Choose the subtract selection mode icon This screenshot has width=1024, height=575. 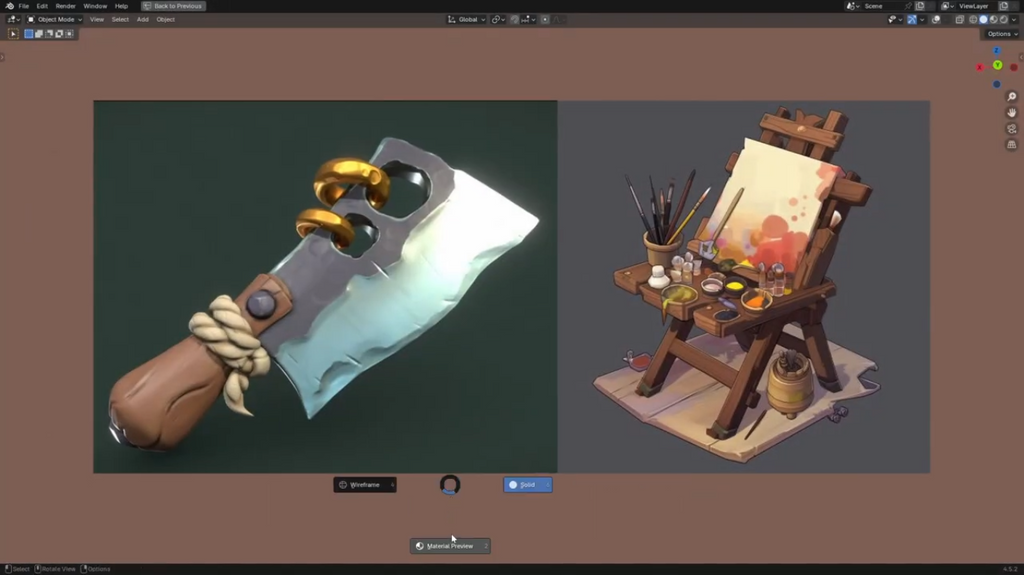pos(49,34)
